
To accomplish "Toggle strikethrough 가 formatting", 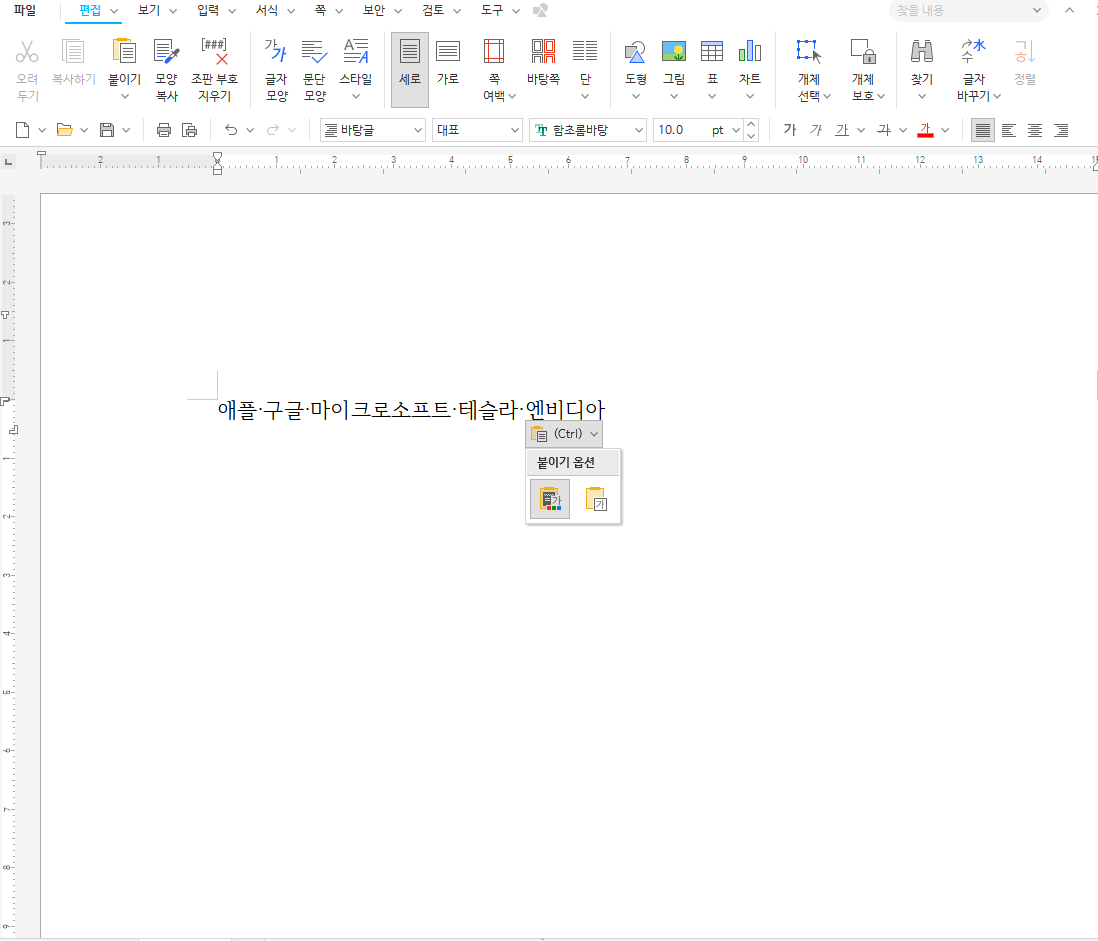I will click(884, 130).
